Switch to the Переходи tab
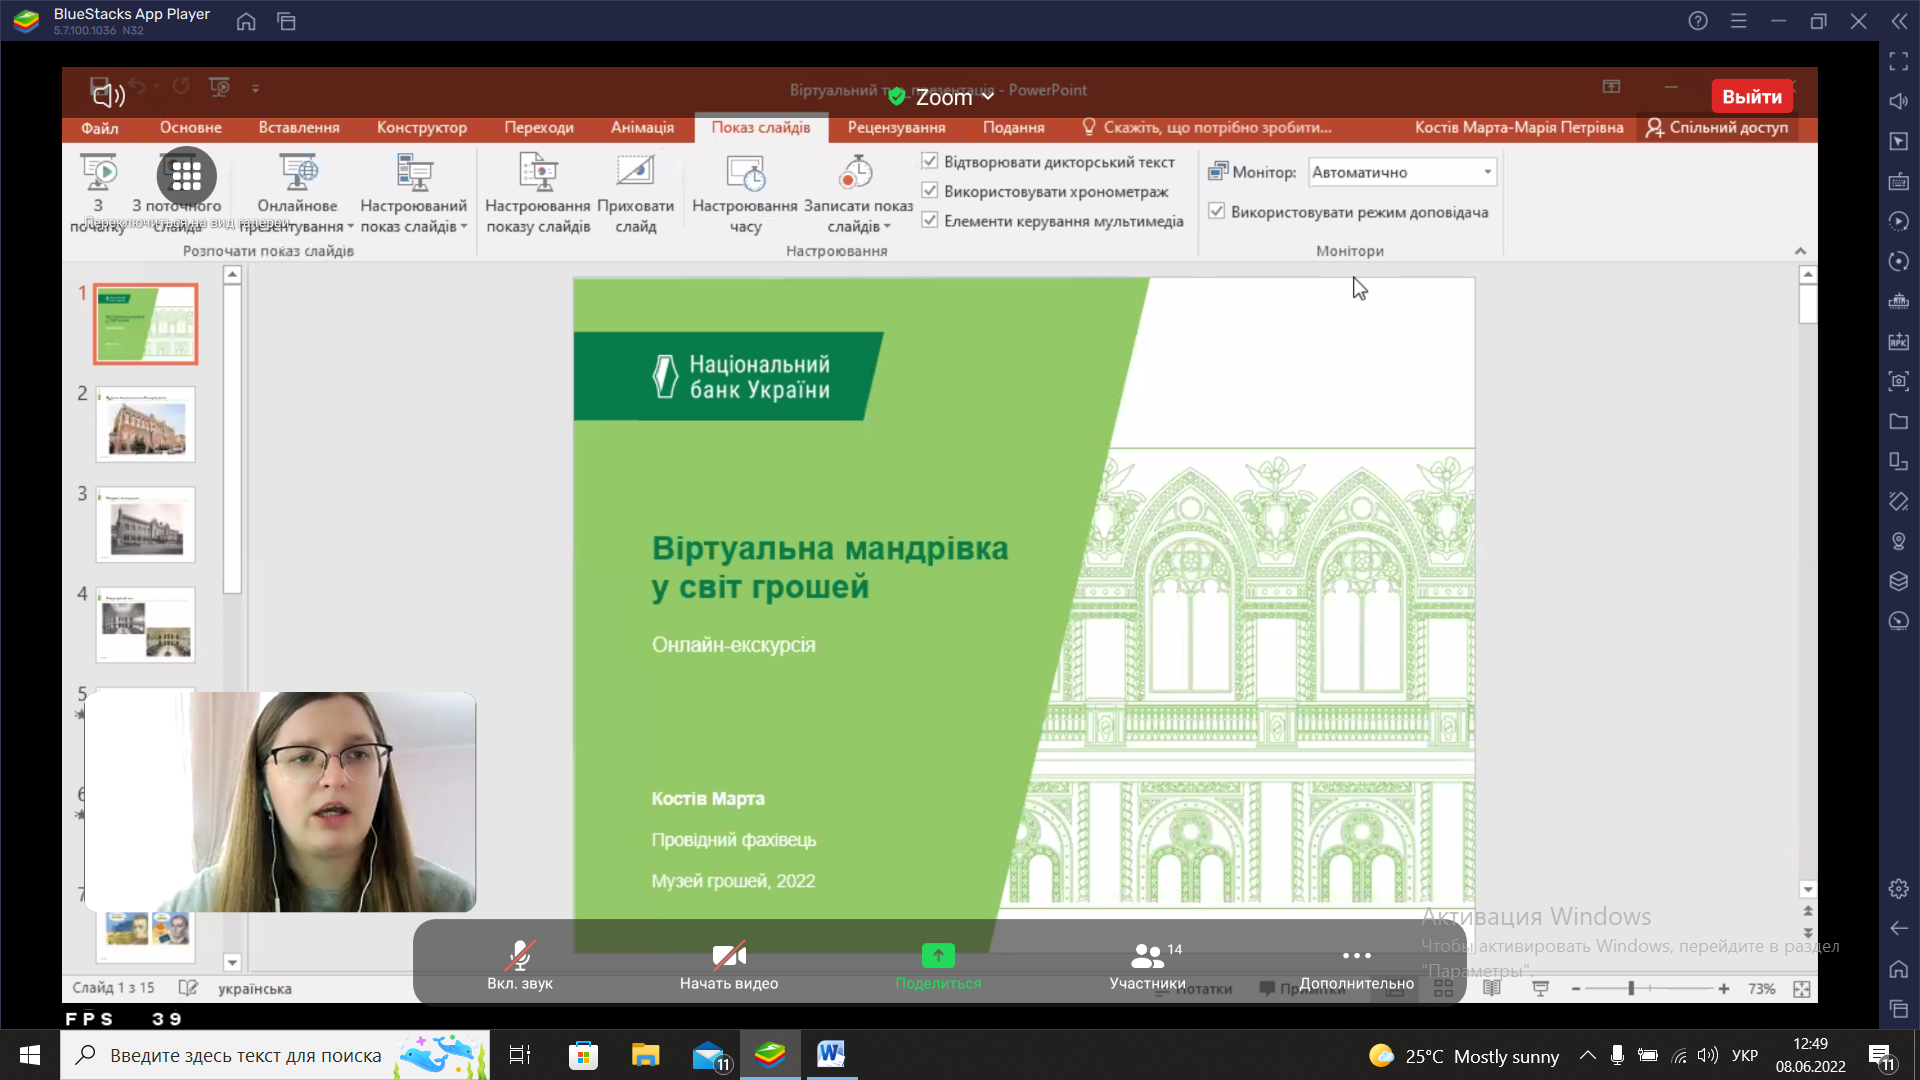The height and width of the screenshot is (1080, 1920). click(539, 128)
